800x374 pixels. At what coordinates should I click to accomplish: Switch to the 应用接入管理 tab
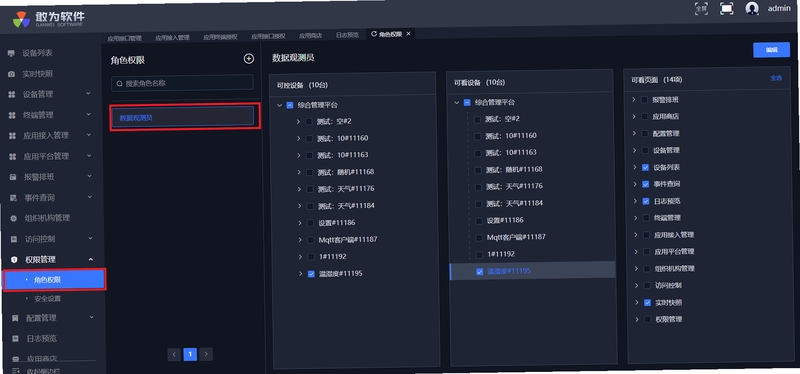[172, 37]
